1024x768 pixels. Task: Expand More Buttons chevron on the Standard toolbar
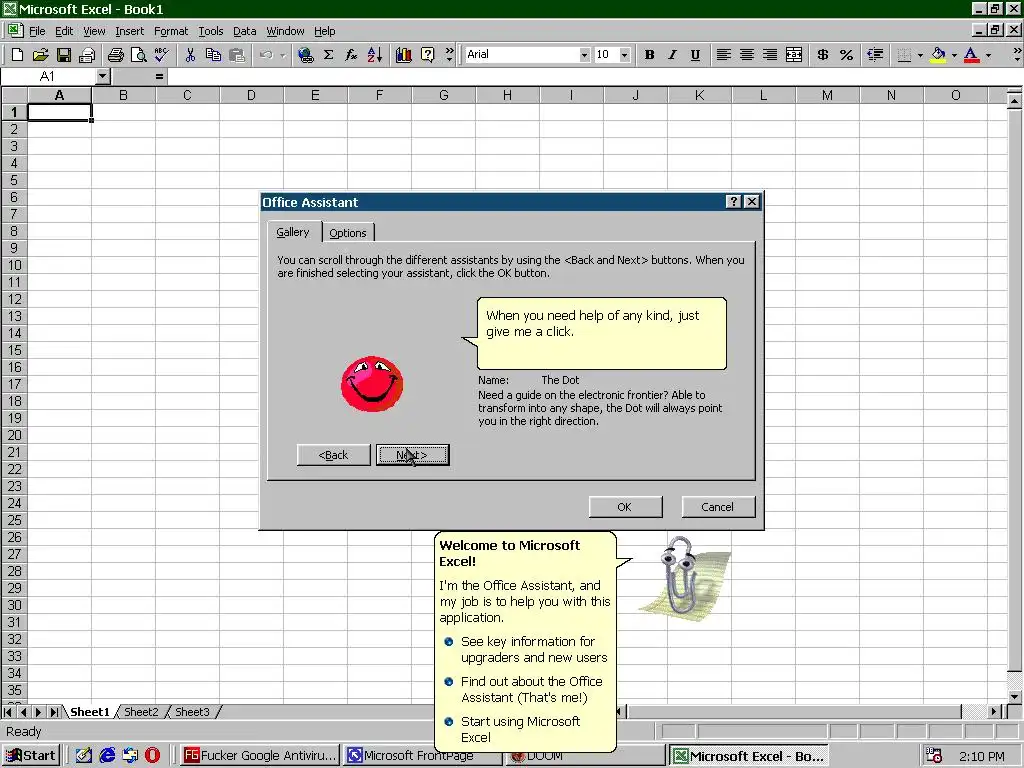point(449,55)
